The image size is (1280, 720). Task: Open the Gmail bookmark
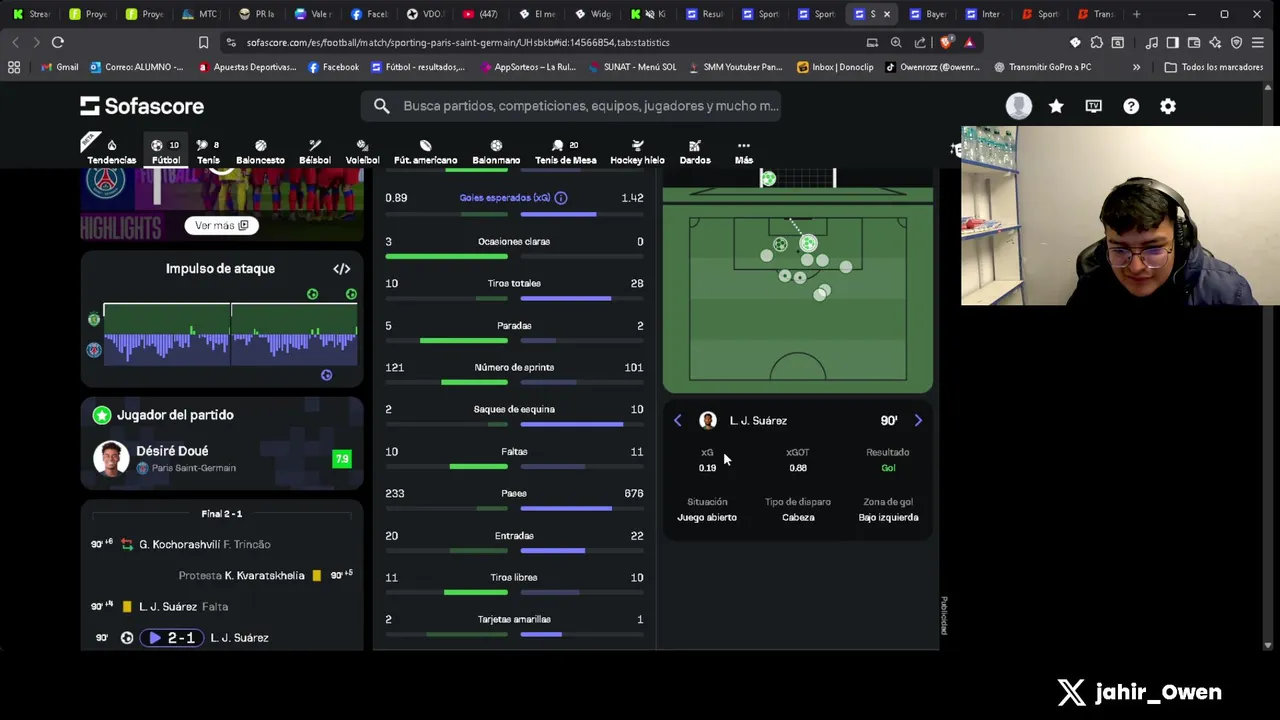(x=60, y=67)
